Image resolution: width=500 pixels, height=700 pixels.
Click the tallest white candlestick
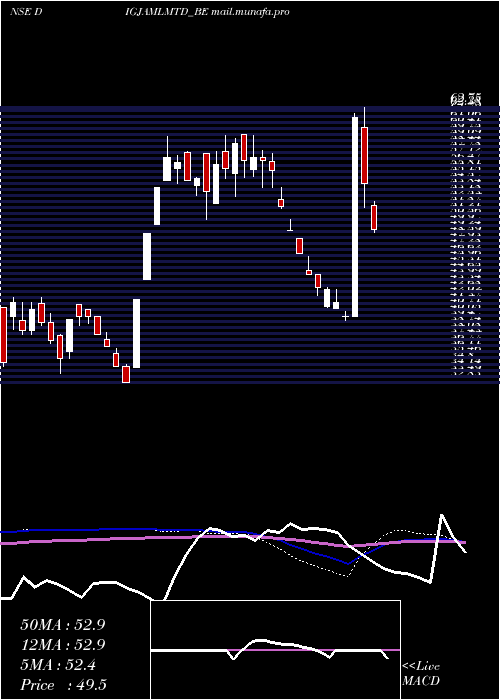click(x=355, y=217)
